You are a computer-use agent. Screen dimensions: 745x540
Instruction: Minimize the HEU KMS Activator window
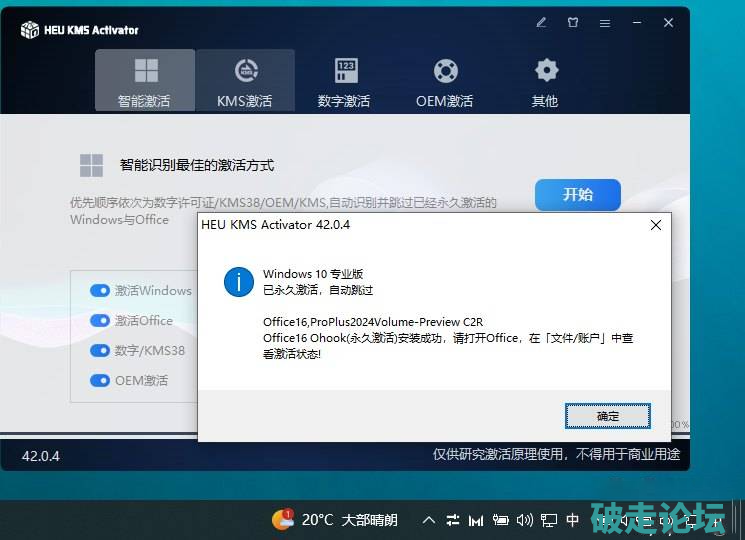click(x=637, y=22)
